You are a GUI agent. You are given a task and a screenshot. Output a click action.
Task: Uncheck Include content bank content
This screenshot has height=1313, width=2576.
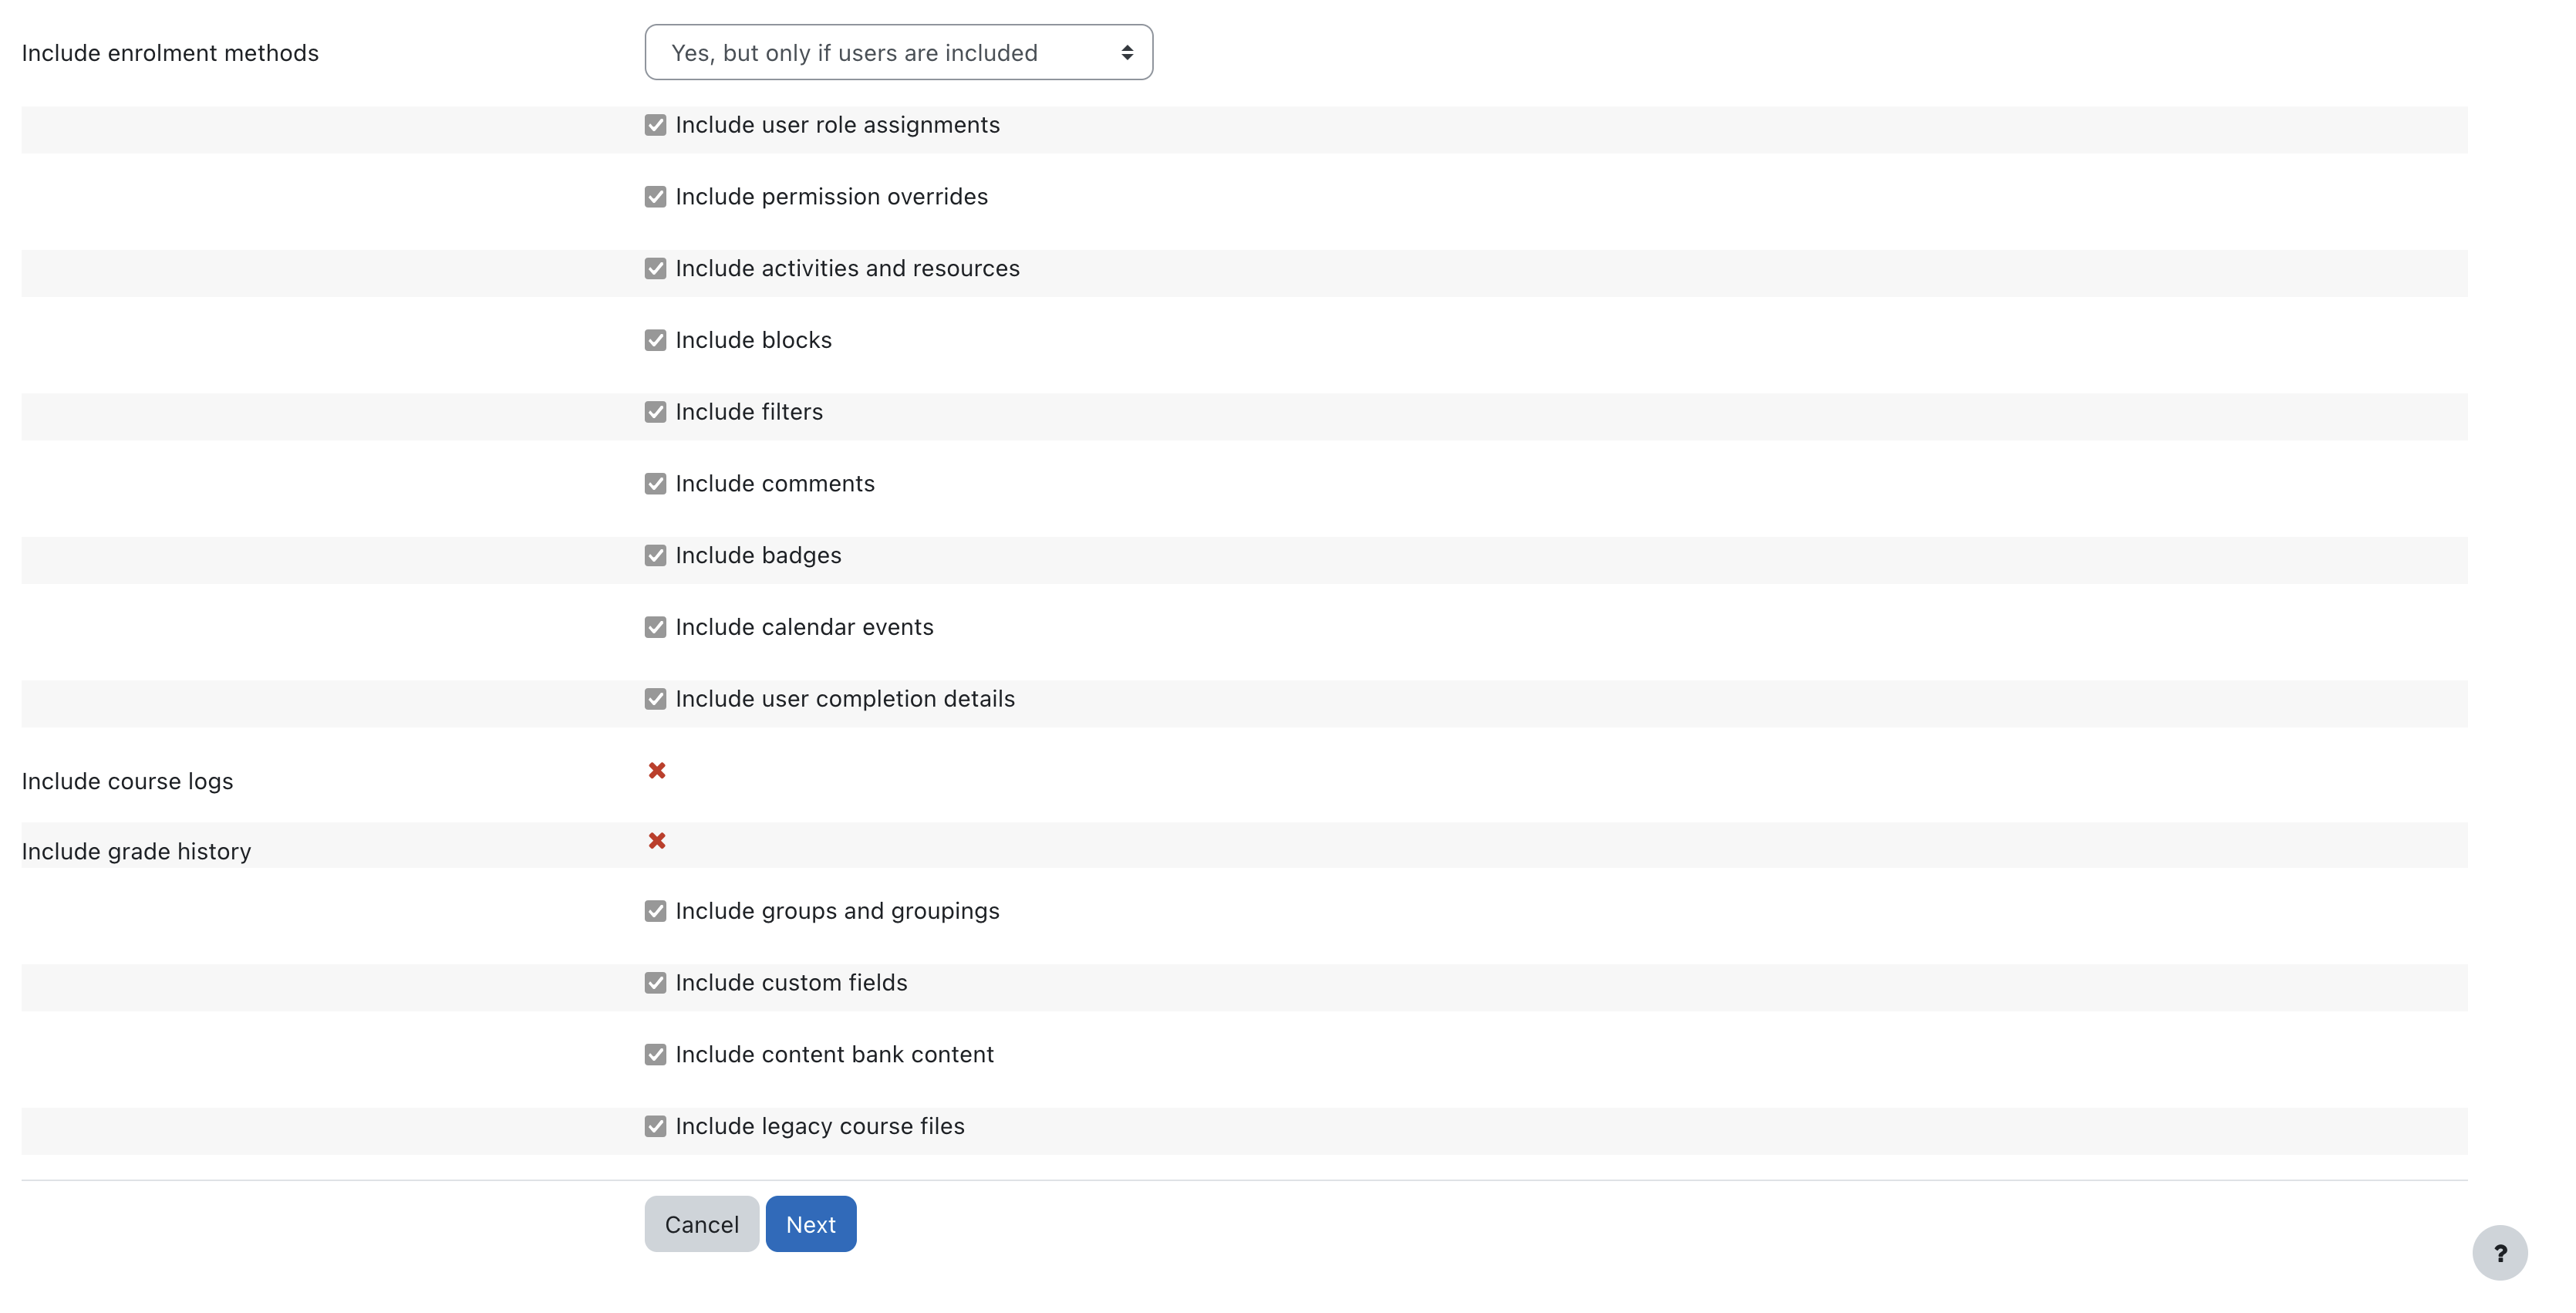pyautogui.click(x=656, y=1054)
